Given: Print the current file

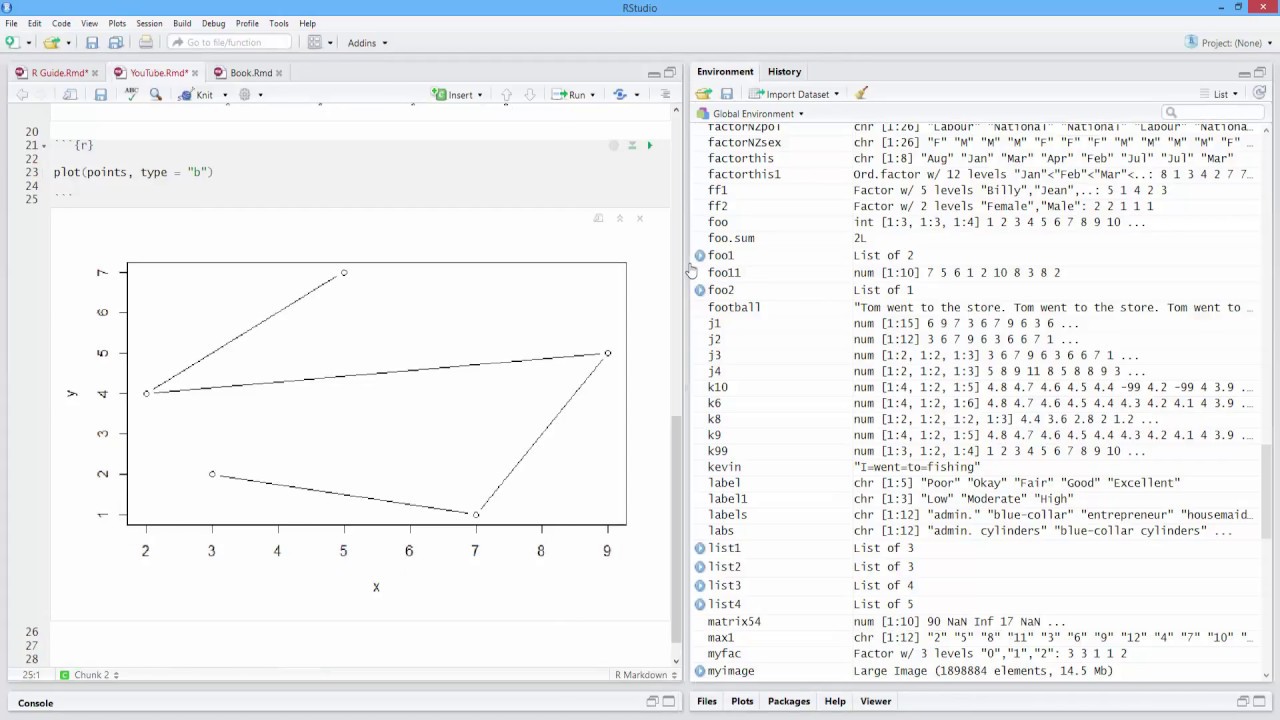Looking at the screenshot, I should pos(146,43).
